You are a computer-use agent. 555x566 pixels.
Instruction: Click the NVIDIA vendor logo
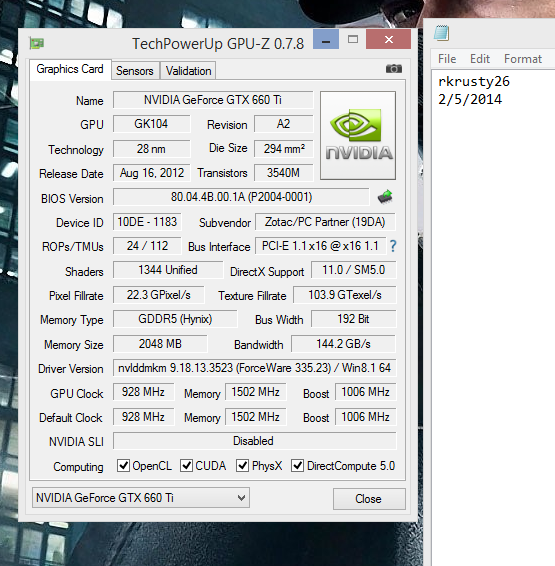pyautogui.click(x=358, y=135)
